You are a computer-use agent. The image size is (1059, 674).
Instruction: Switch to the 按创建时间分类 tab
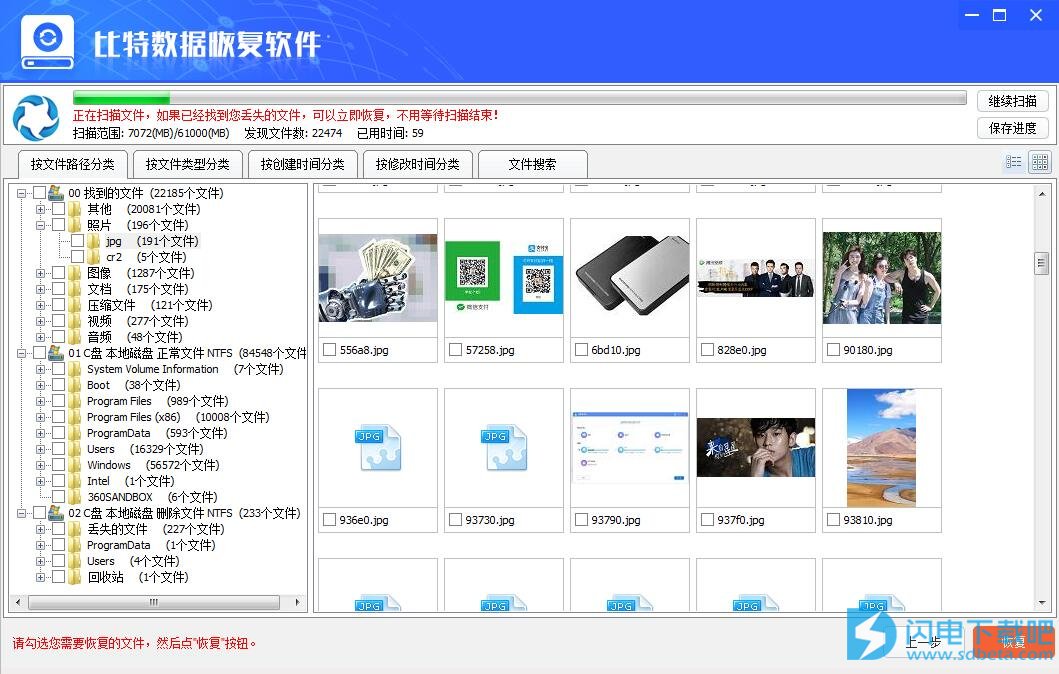point(302,164)
